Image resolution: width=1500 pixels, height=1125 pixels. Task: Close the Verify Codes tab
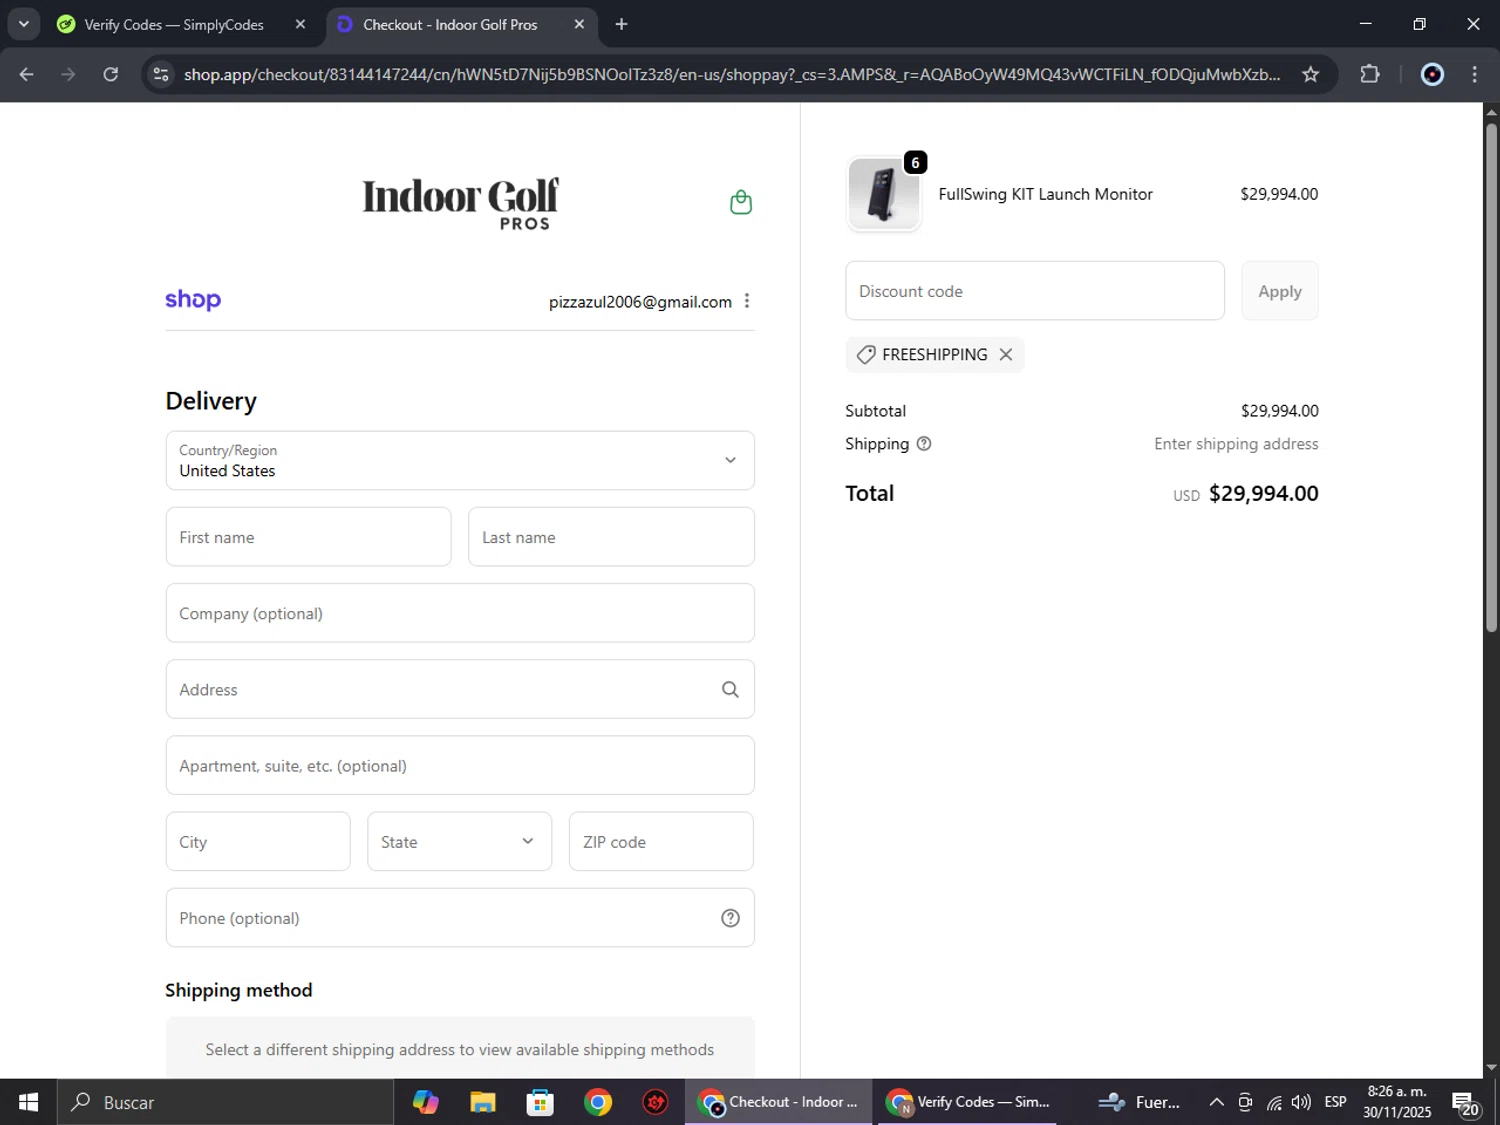(300, 24)
